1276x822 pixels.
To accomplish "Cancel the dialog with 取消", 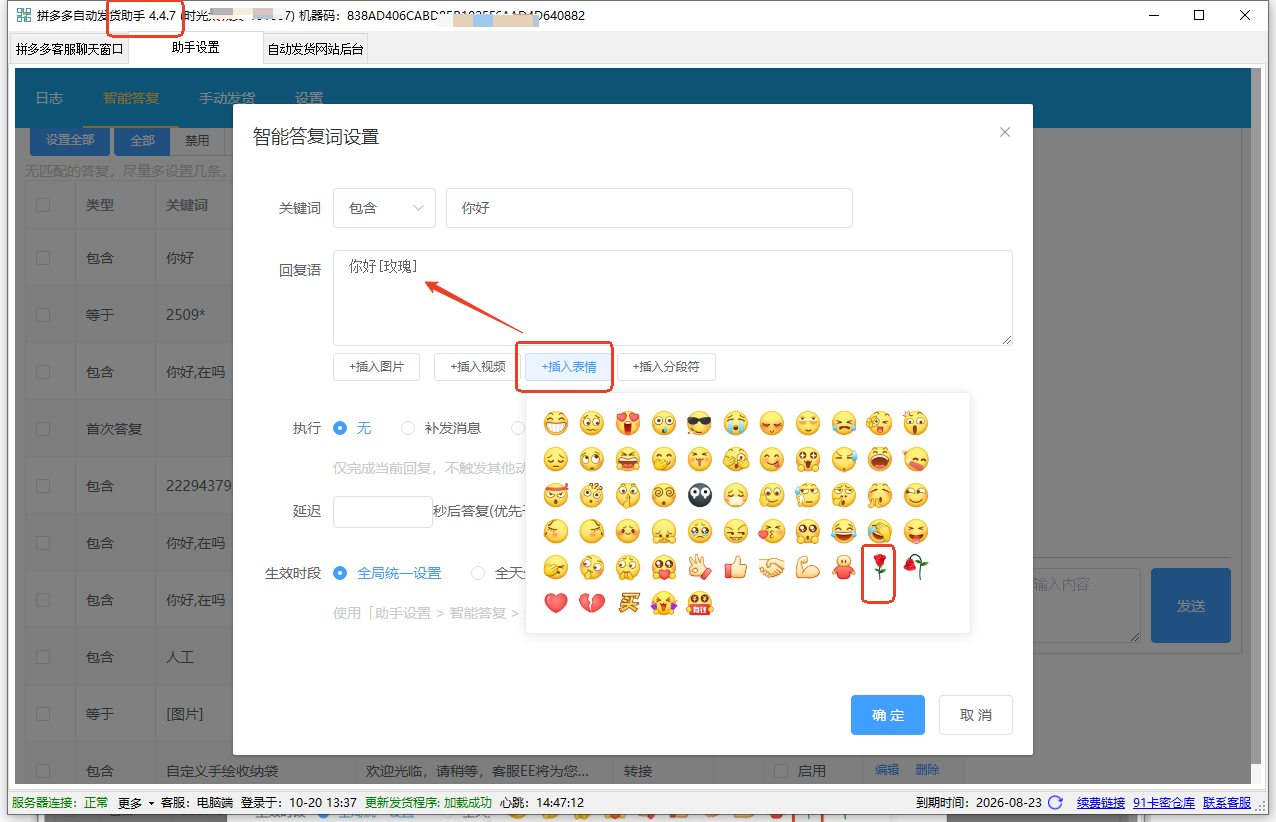I will 976,715.
